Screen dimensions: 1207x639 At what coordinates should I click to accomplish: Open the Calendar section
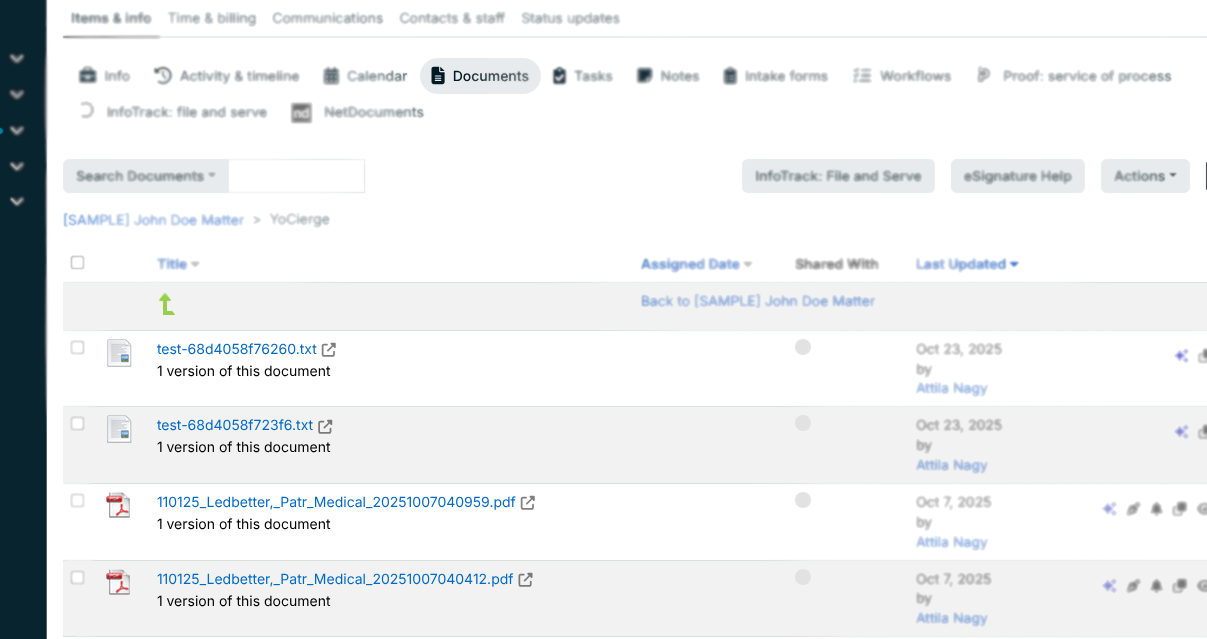(x=330, y=75)
